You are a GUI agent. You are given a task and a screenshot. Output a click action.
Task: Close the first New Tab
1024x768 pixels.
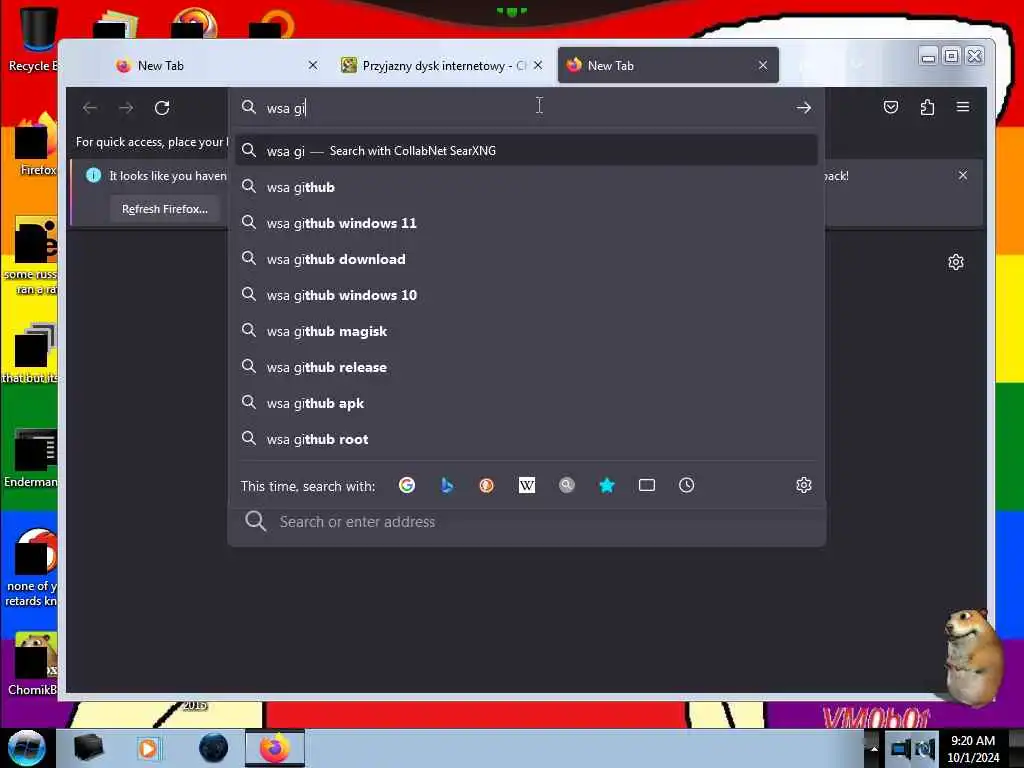tap(313, 65)
